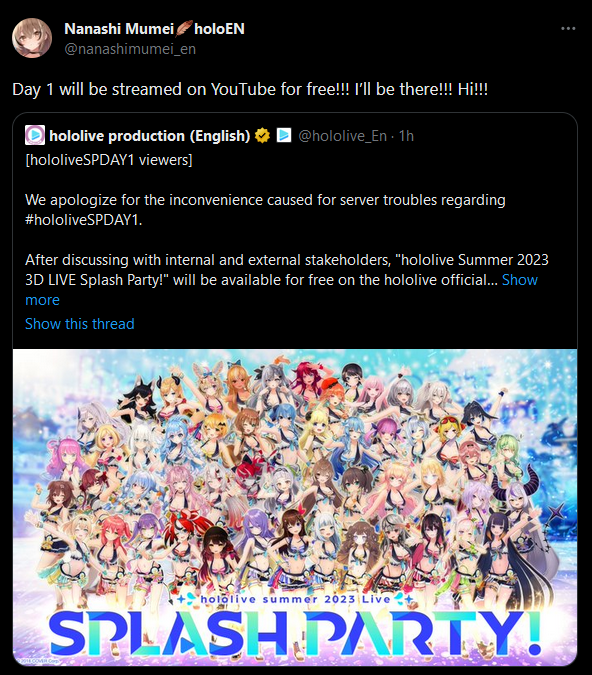Click the hololive production account avatar icon
This screenshot has width=592, height=675.
point(35,135)
